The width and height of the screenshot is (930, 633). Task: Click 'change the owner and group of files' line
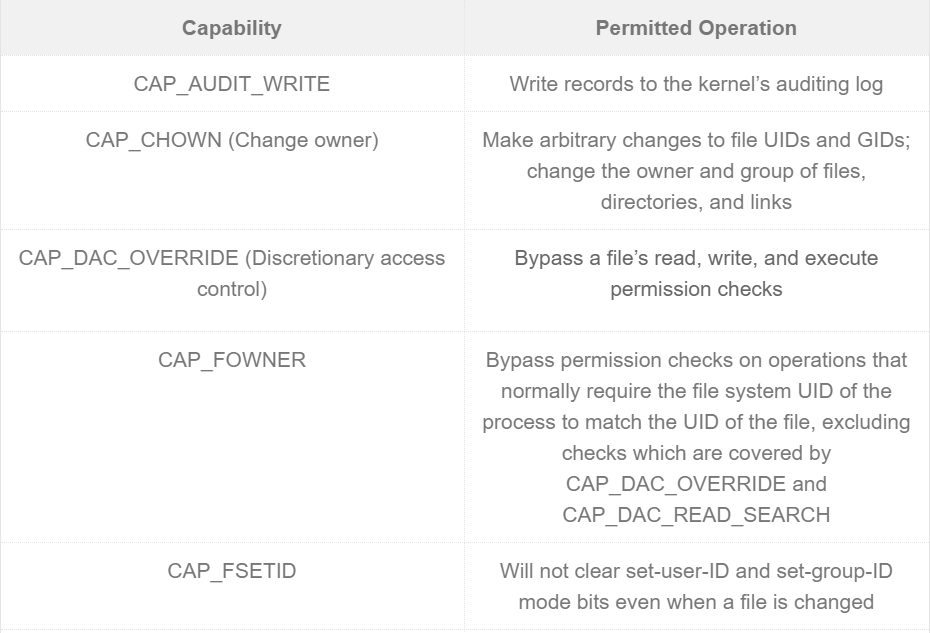[696, 171]
